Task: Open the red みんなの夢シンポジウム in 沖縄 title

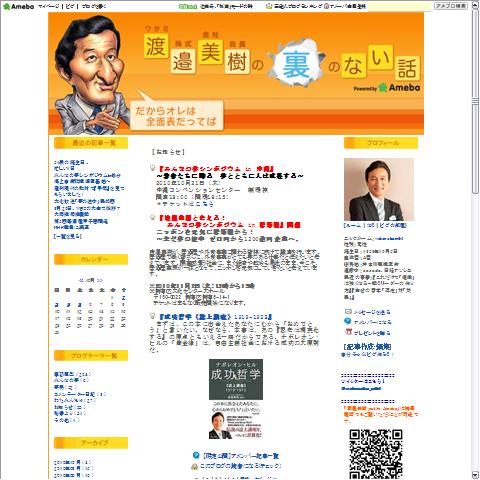Action: (x=216, y=169)
